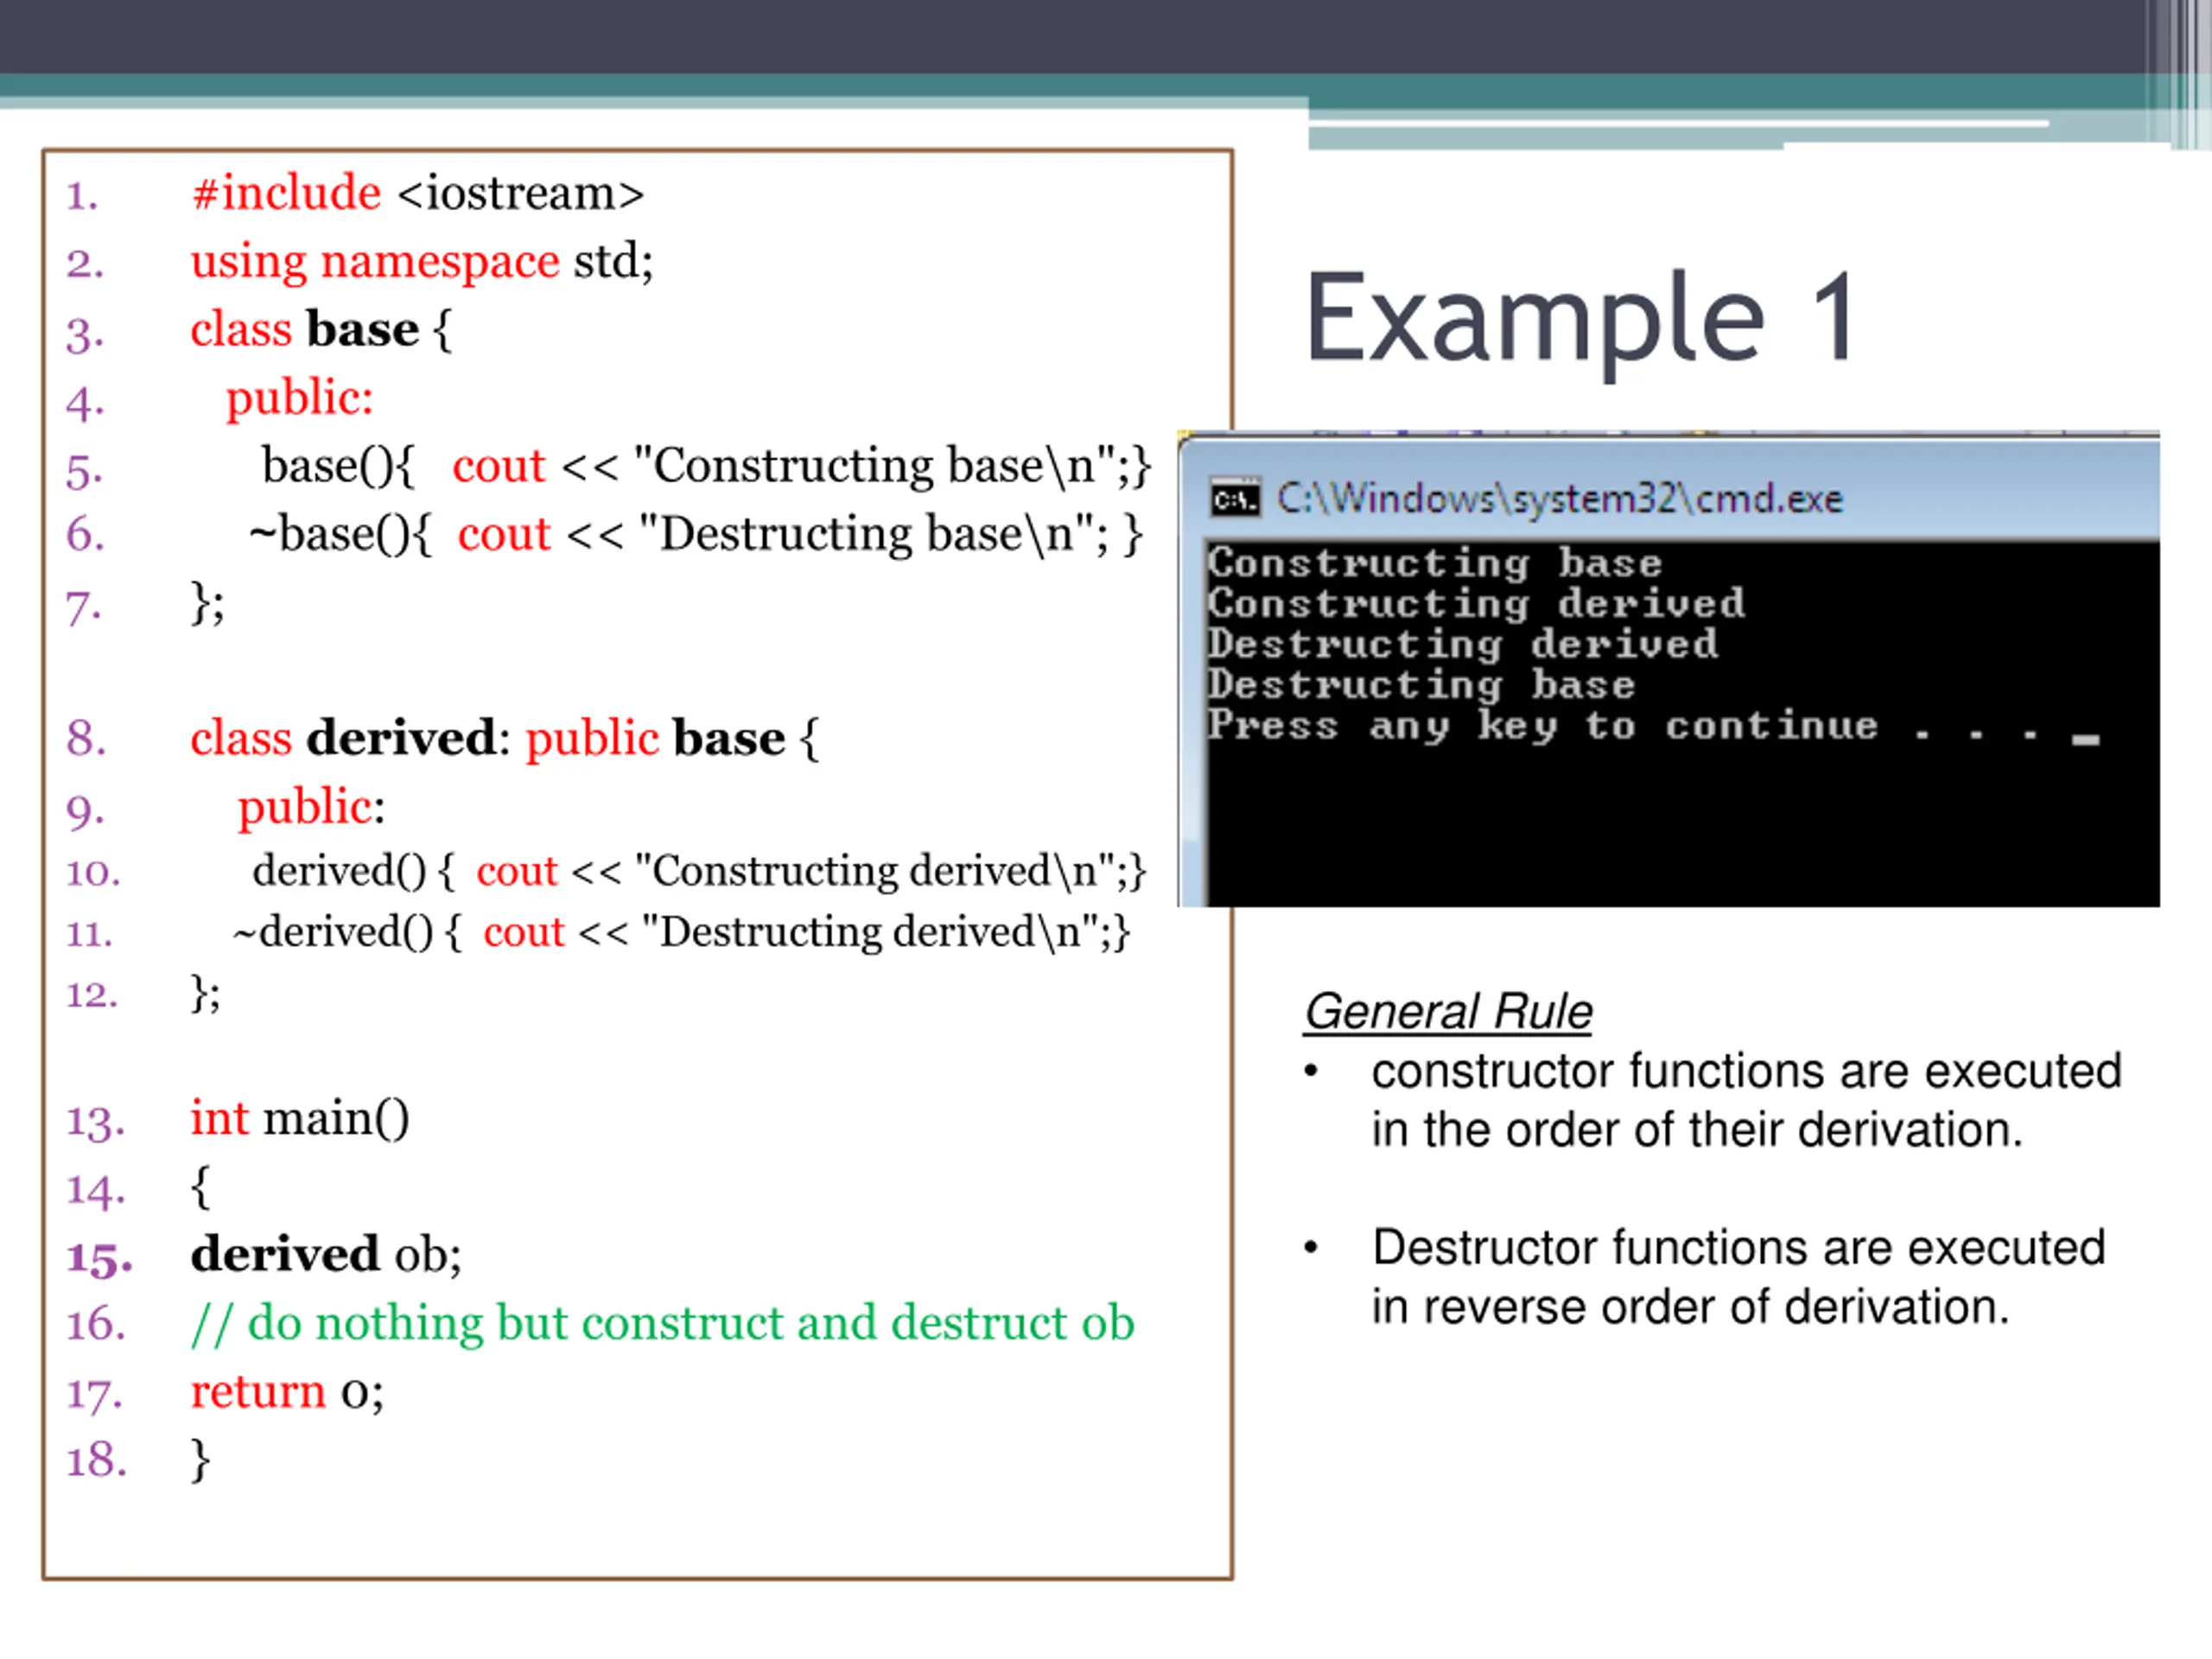Click the 'Example 1' slide title
Viewport: 2212px width, 1659px height.
1581,318
